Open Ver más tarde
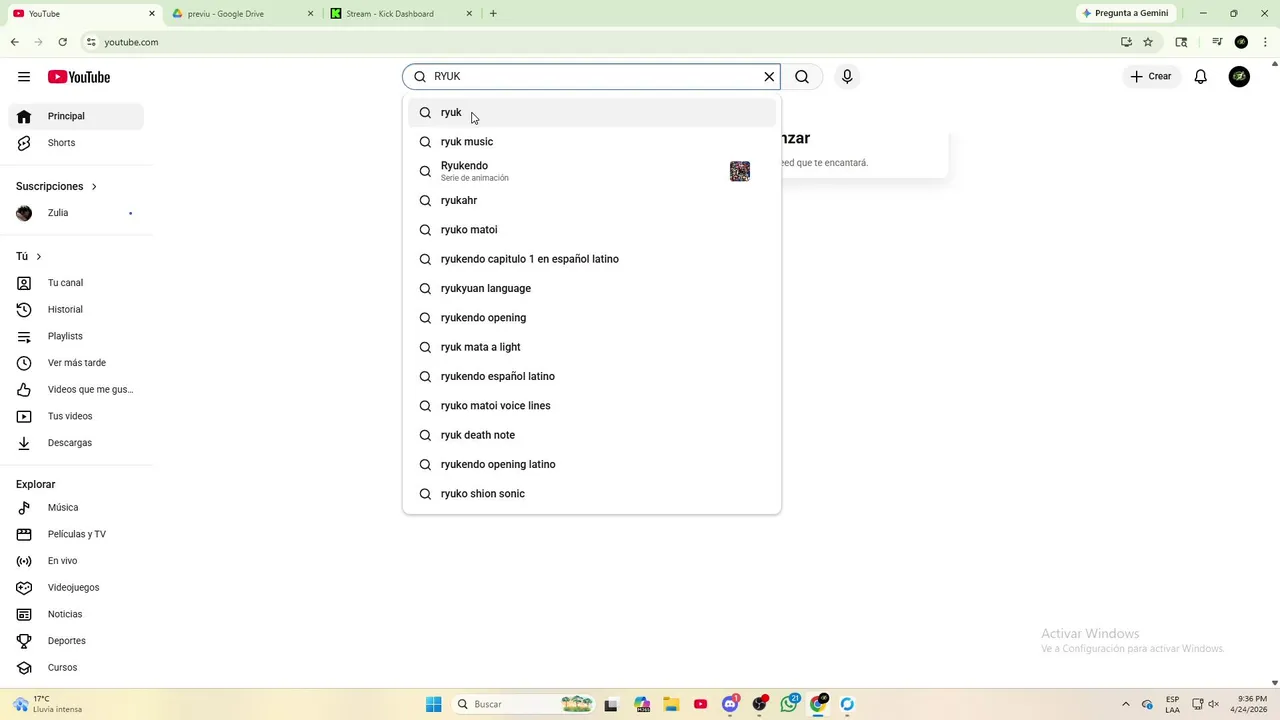1280x720 pixels. click(76, 363)
